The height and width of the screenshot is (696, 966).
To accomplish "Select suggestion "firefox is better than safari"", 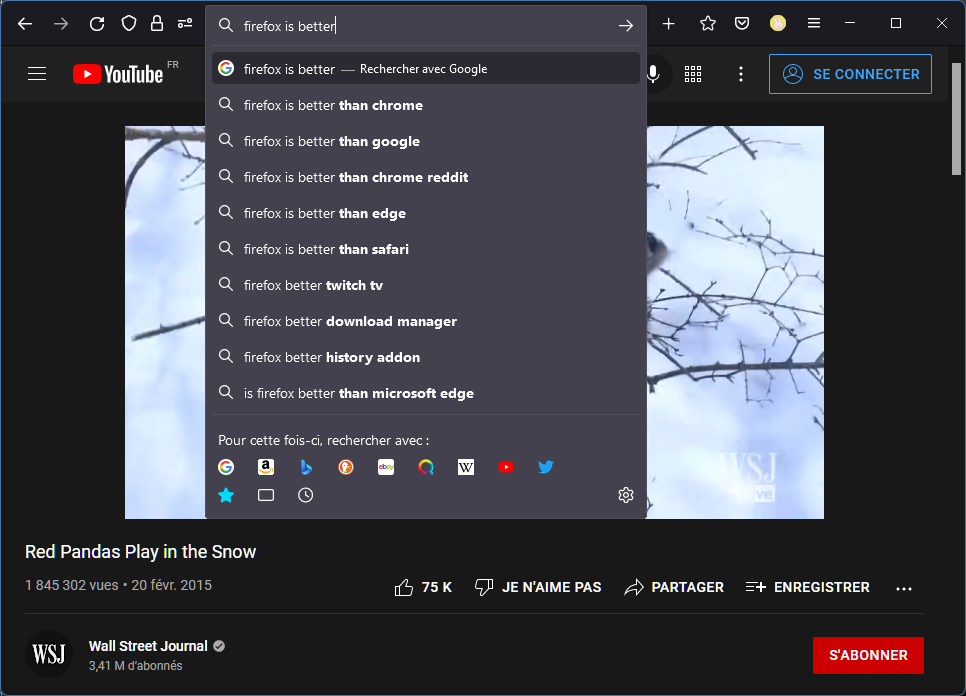I will click(x=326, y=249).
